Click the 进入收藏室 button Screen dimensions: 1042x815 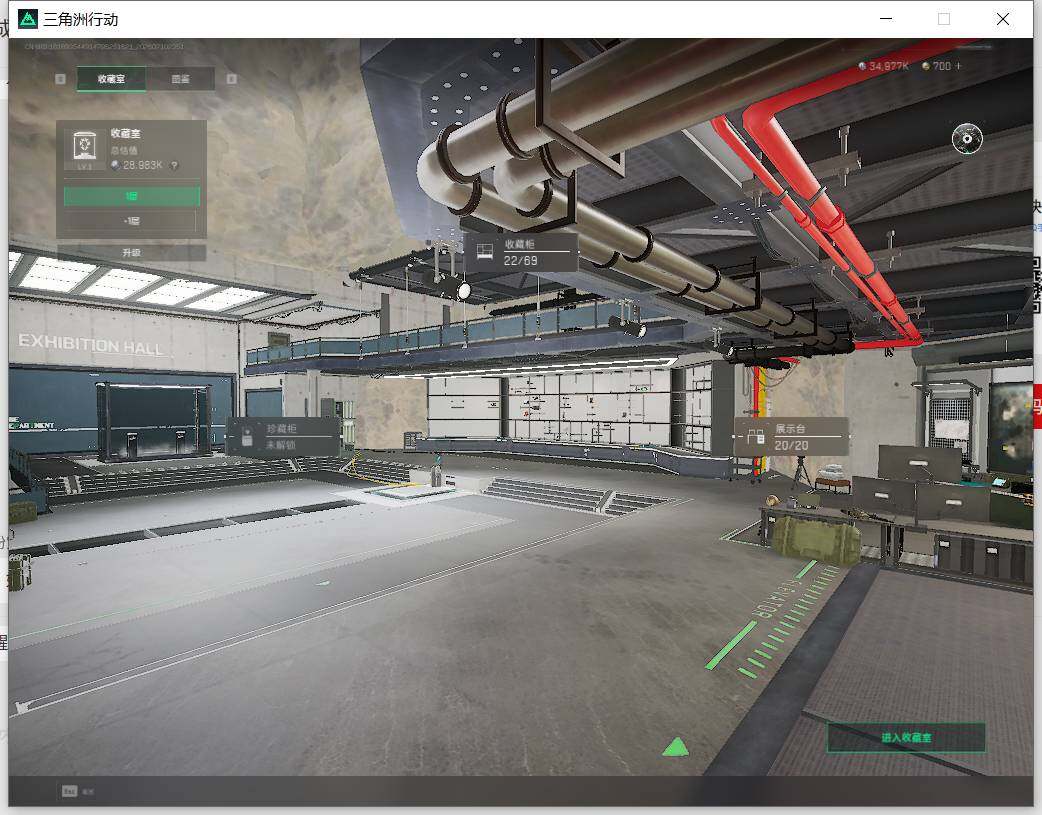click(906, 737)
